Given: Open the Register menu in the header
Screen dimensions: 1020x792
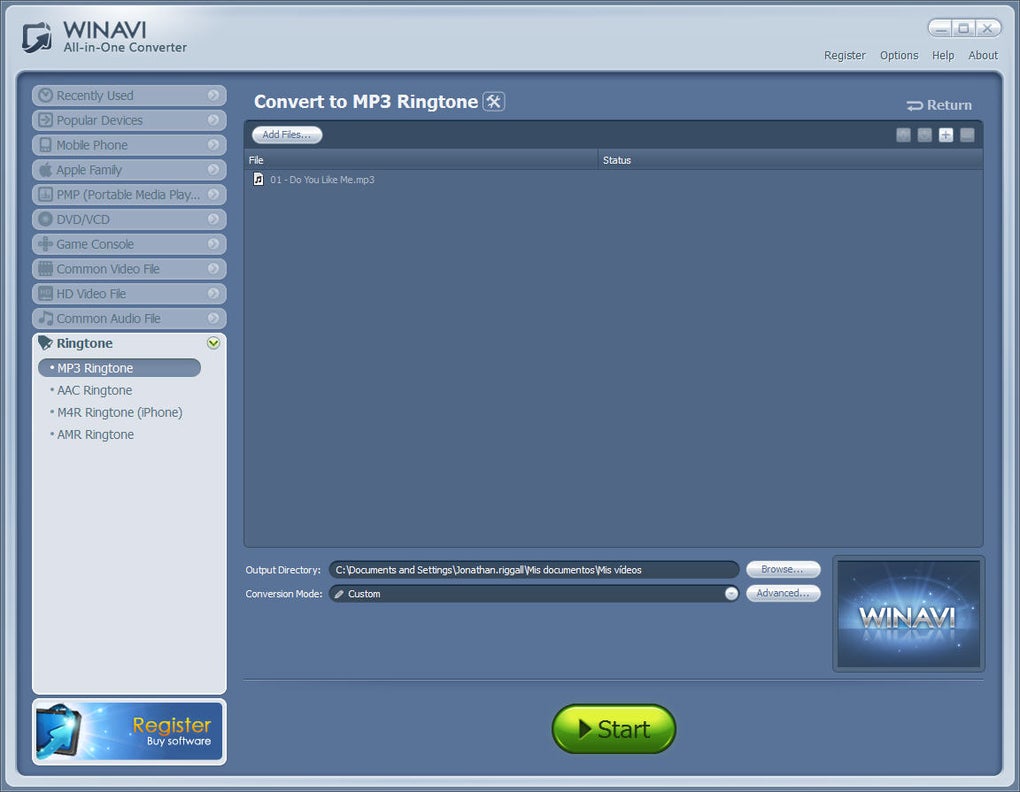Looking at the screenshot, I should point(844,55).
